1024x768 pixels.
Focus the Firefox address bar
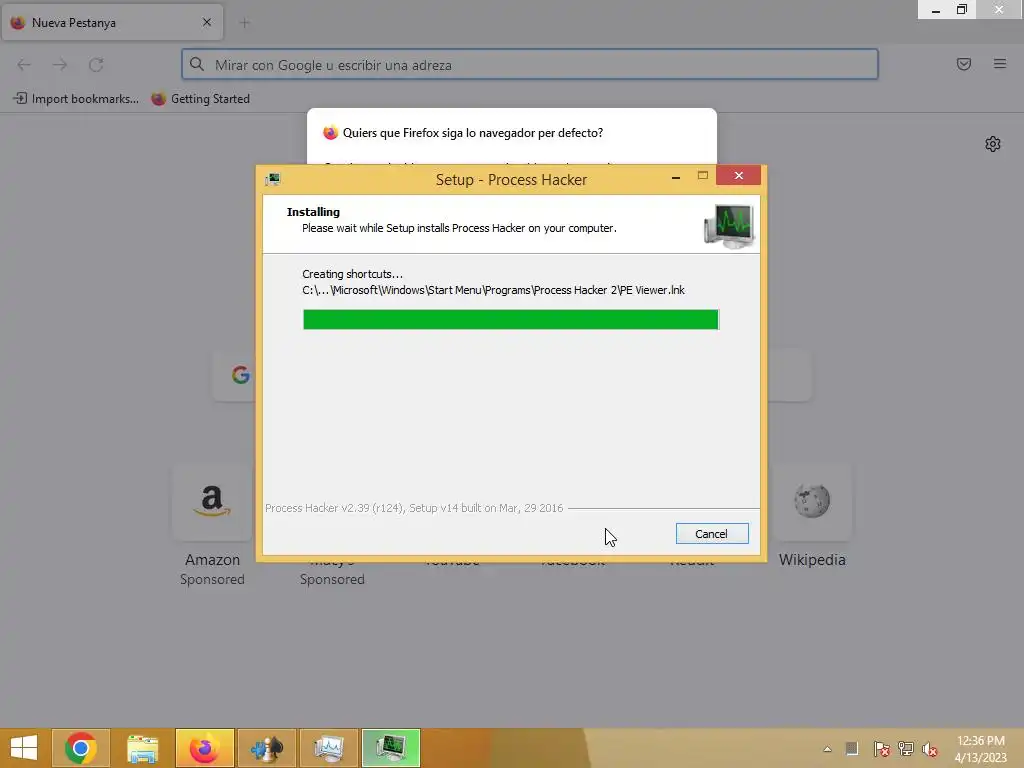point(530,65)
